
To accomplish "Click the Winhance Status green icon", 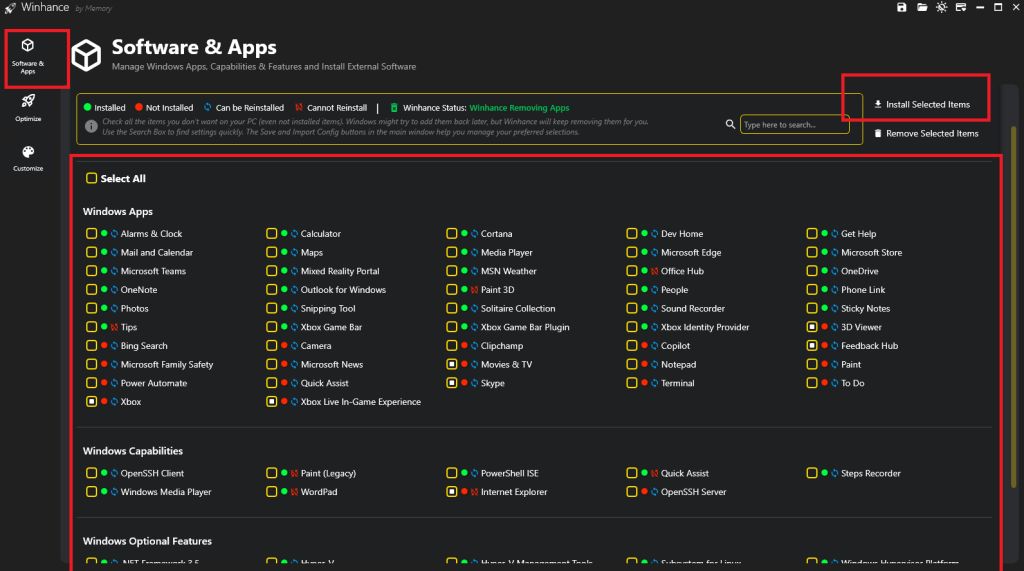I will tap(394, 108).
